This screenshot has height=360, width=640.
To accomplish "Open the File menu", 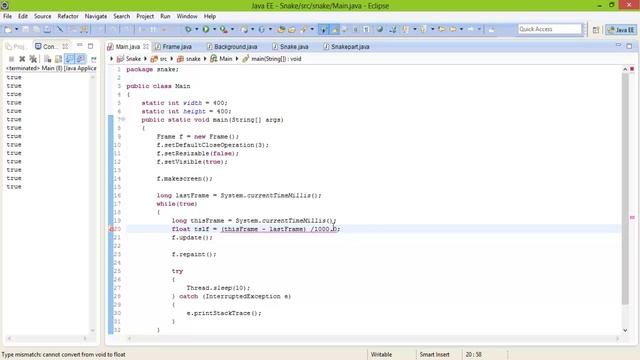I will pos(7,16).
